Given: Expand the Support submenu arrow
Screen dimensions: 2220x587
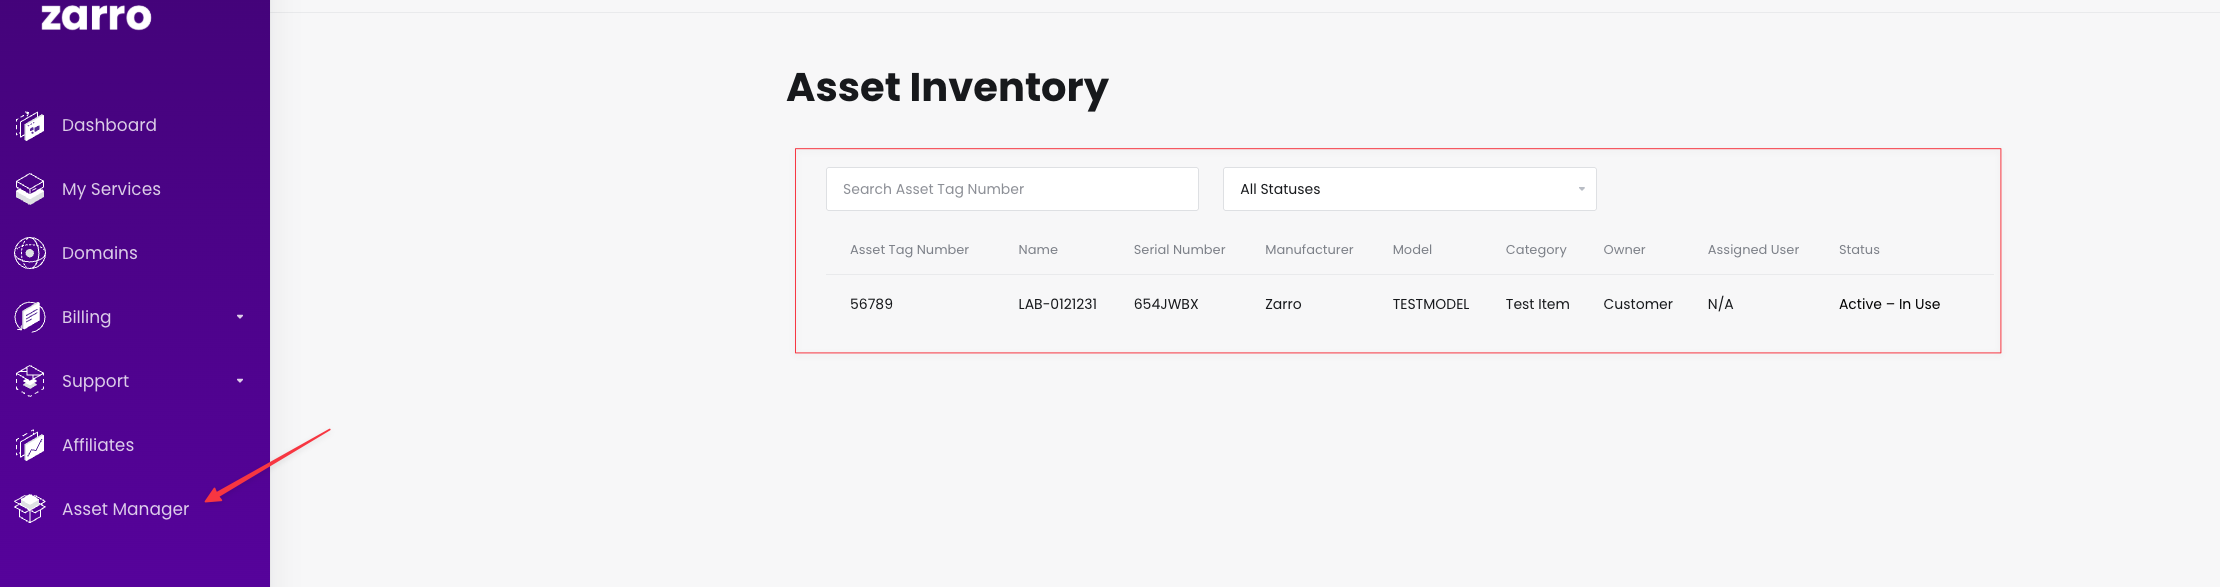Looking at the screenshot, I should pos(240,381).
